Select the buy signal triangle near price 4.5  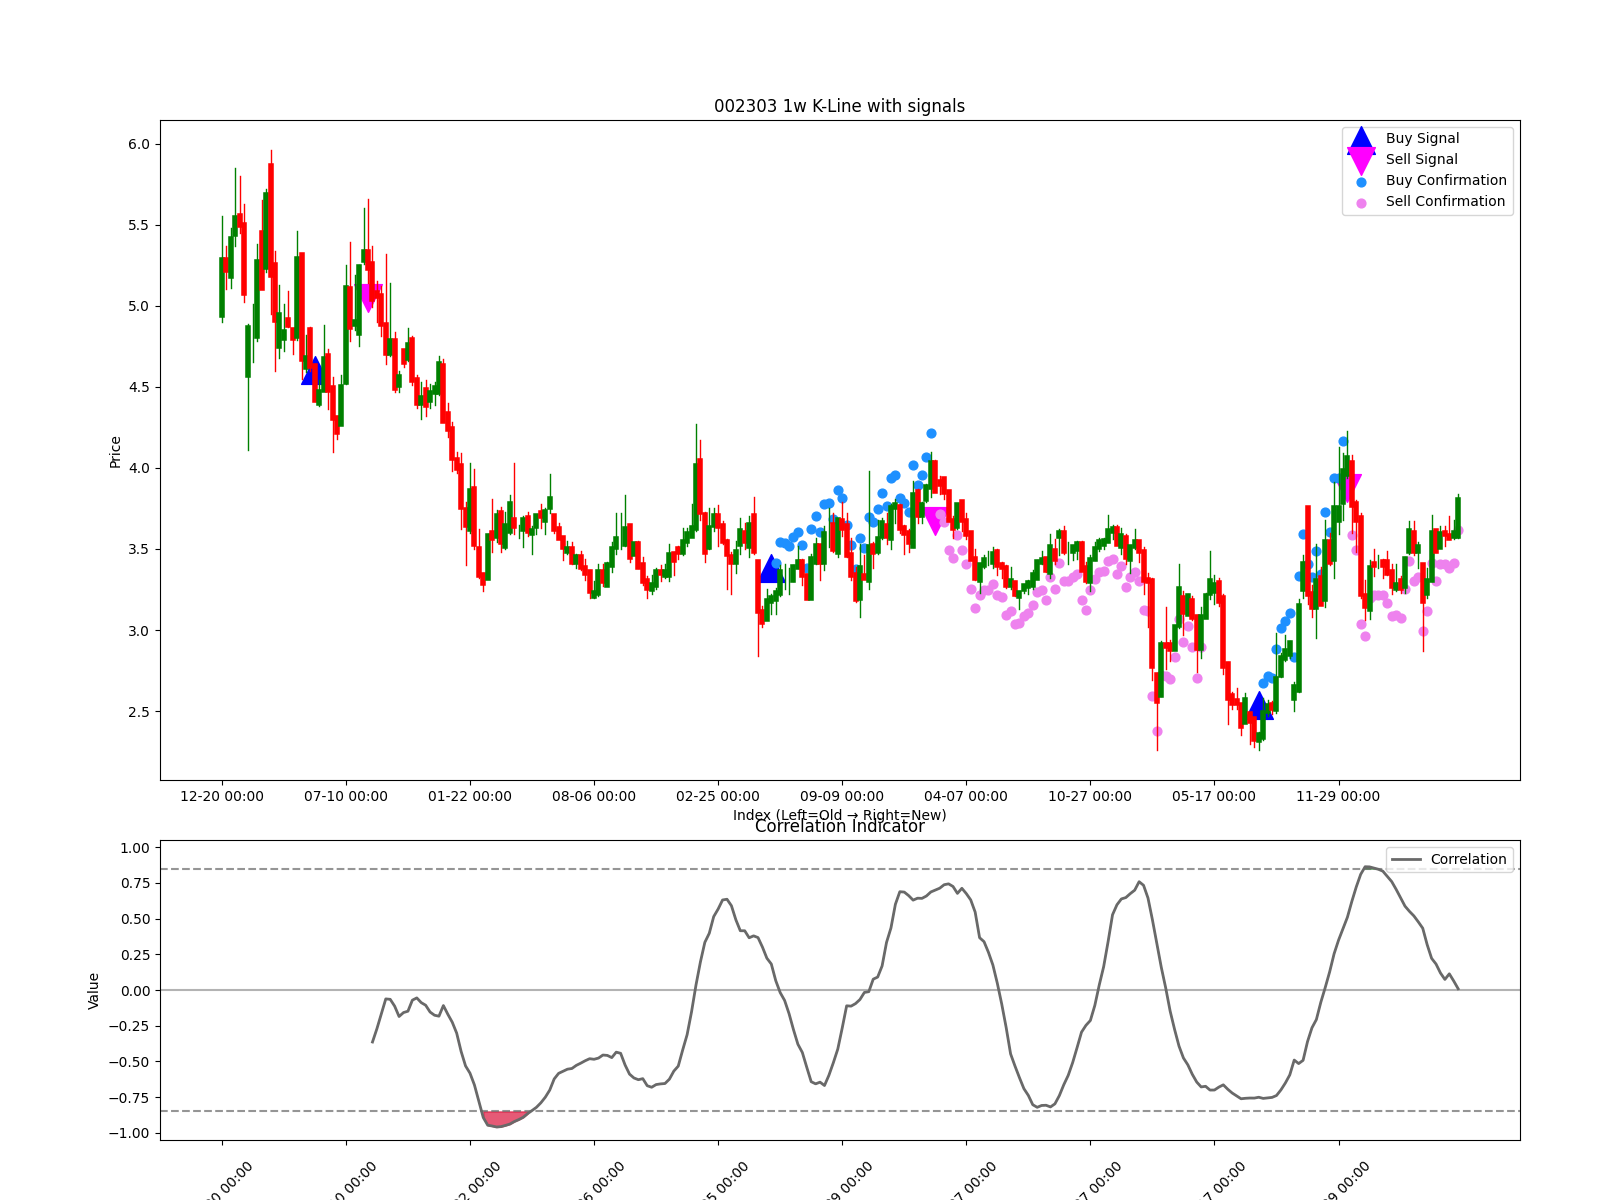pos(314,371)
